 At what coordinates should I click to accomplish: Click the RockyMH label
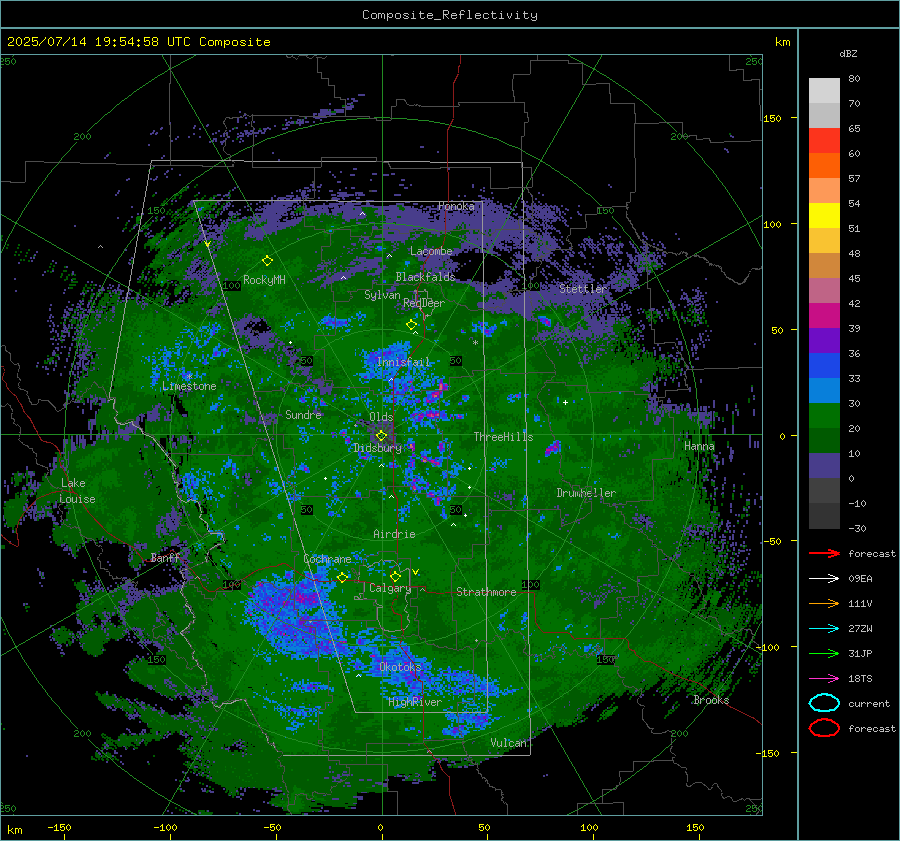(x=264, y=280)
